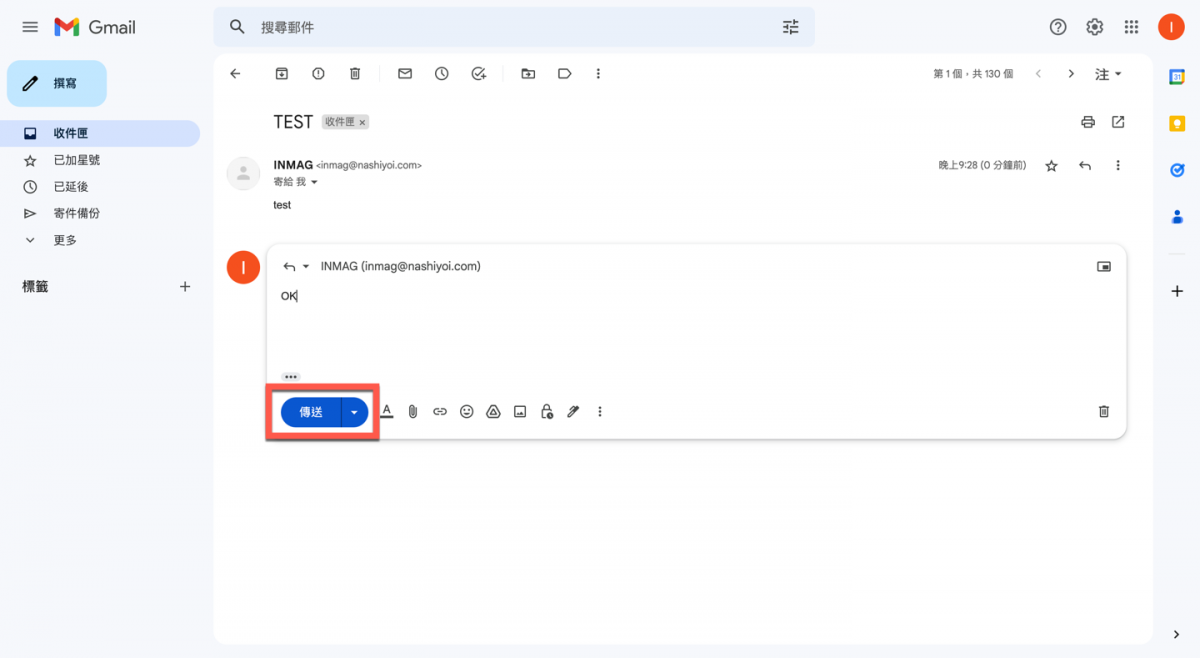This screenshot has height=658, width=1200.
Task: Open search options filter icon
Action: coord(791,27)
